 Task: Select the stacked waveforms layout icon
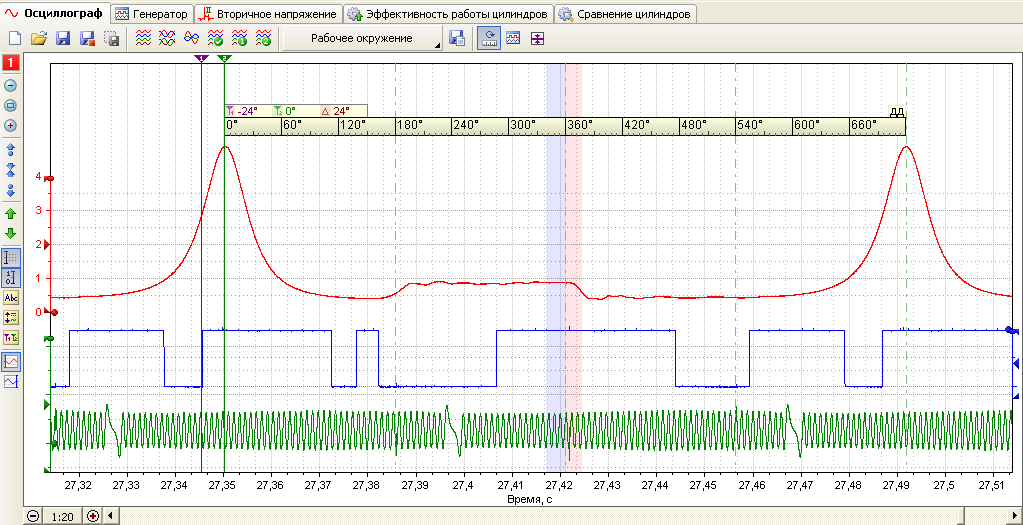click(x=143, y=38)
